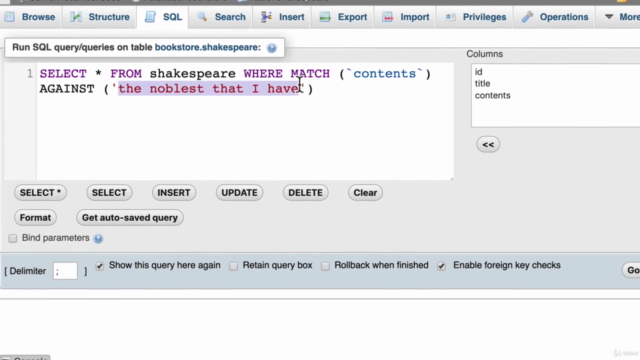The height and width of the screenshot is (360, 640).
Task: Click the Delimiter input field
Action: [x=65, y=271]
